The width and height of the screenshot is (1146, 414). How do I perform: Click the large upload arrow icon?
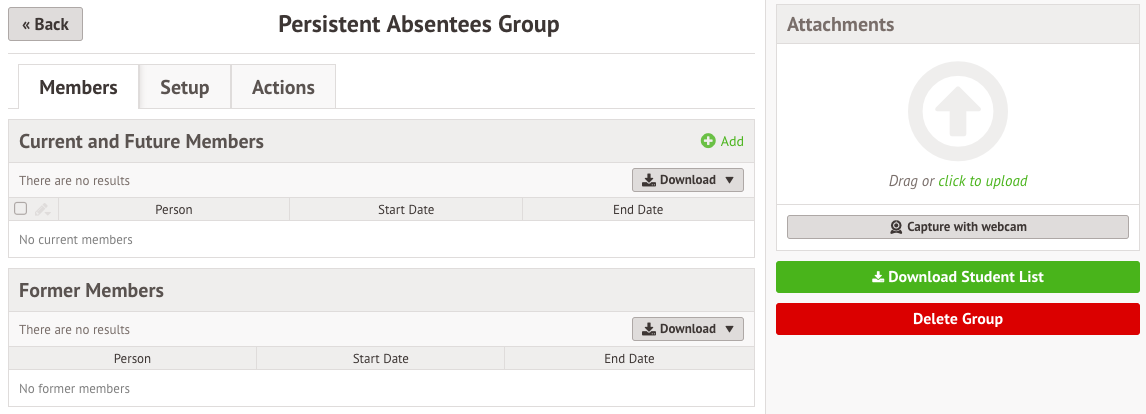[957, 112]
